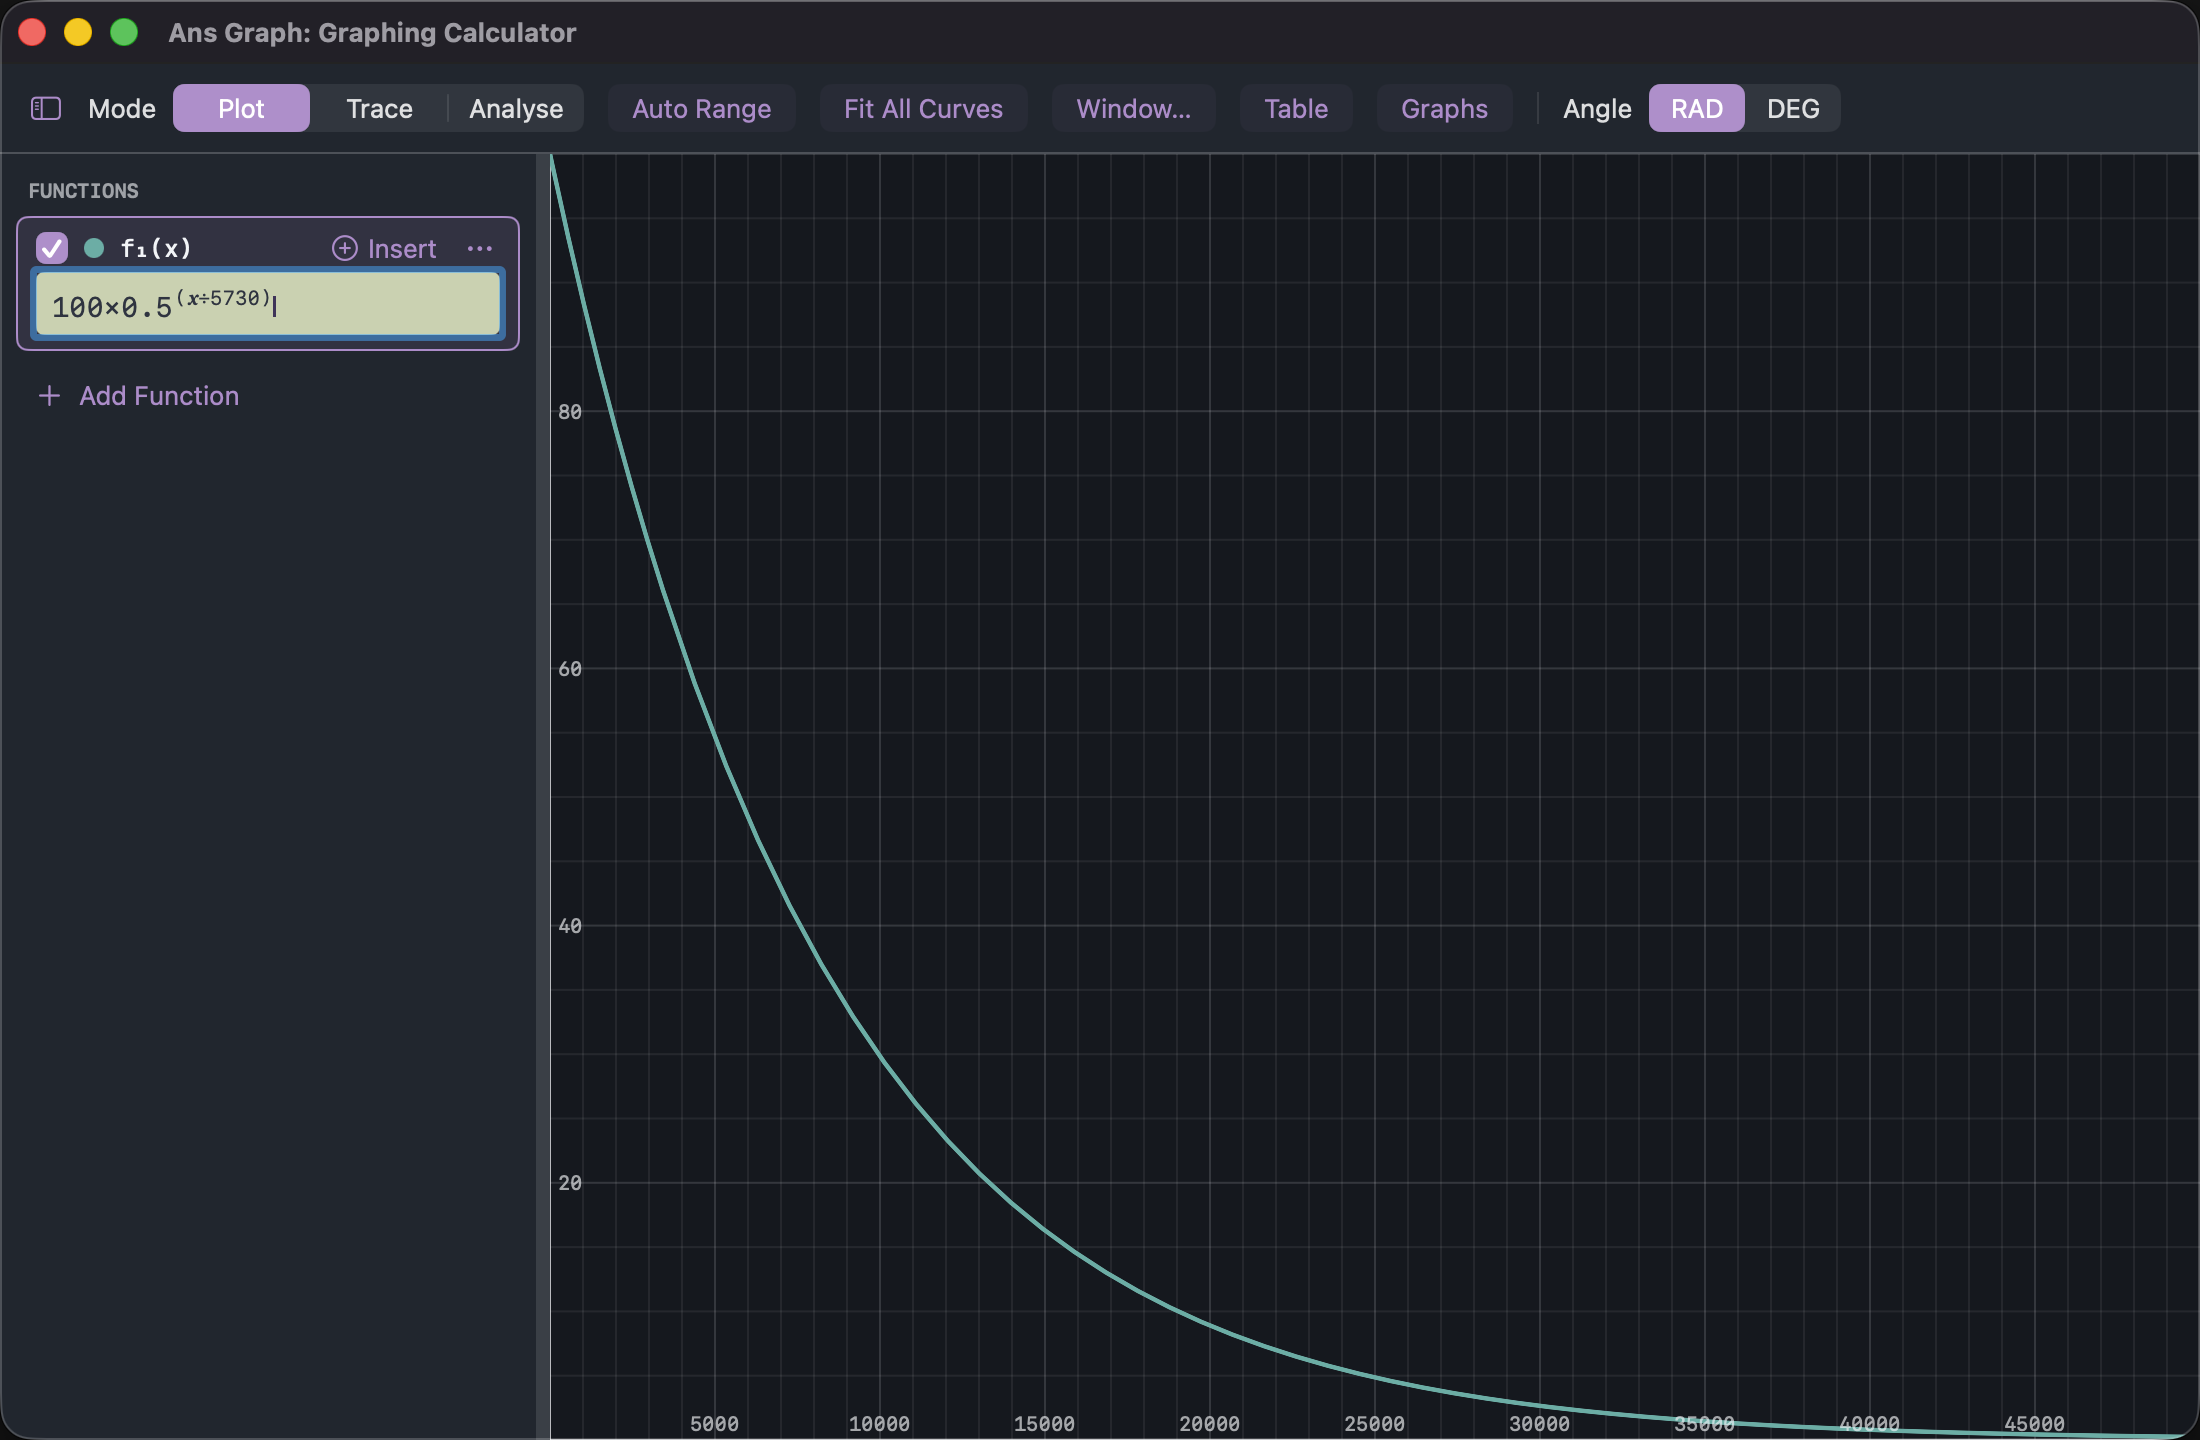Open the Table view
The width and height of the screenshot is (2200, 1440).
tap(1296, 108)
